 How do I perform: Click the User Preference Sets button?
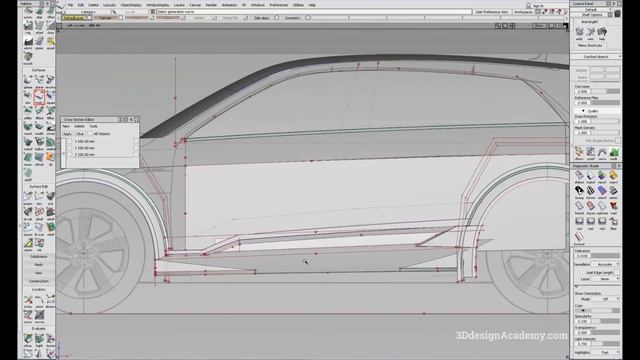click(x=492, y=12)
